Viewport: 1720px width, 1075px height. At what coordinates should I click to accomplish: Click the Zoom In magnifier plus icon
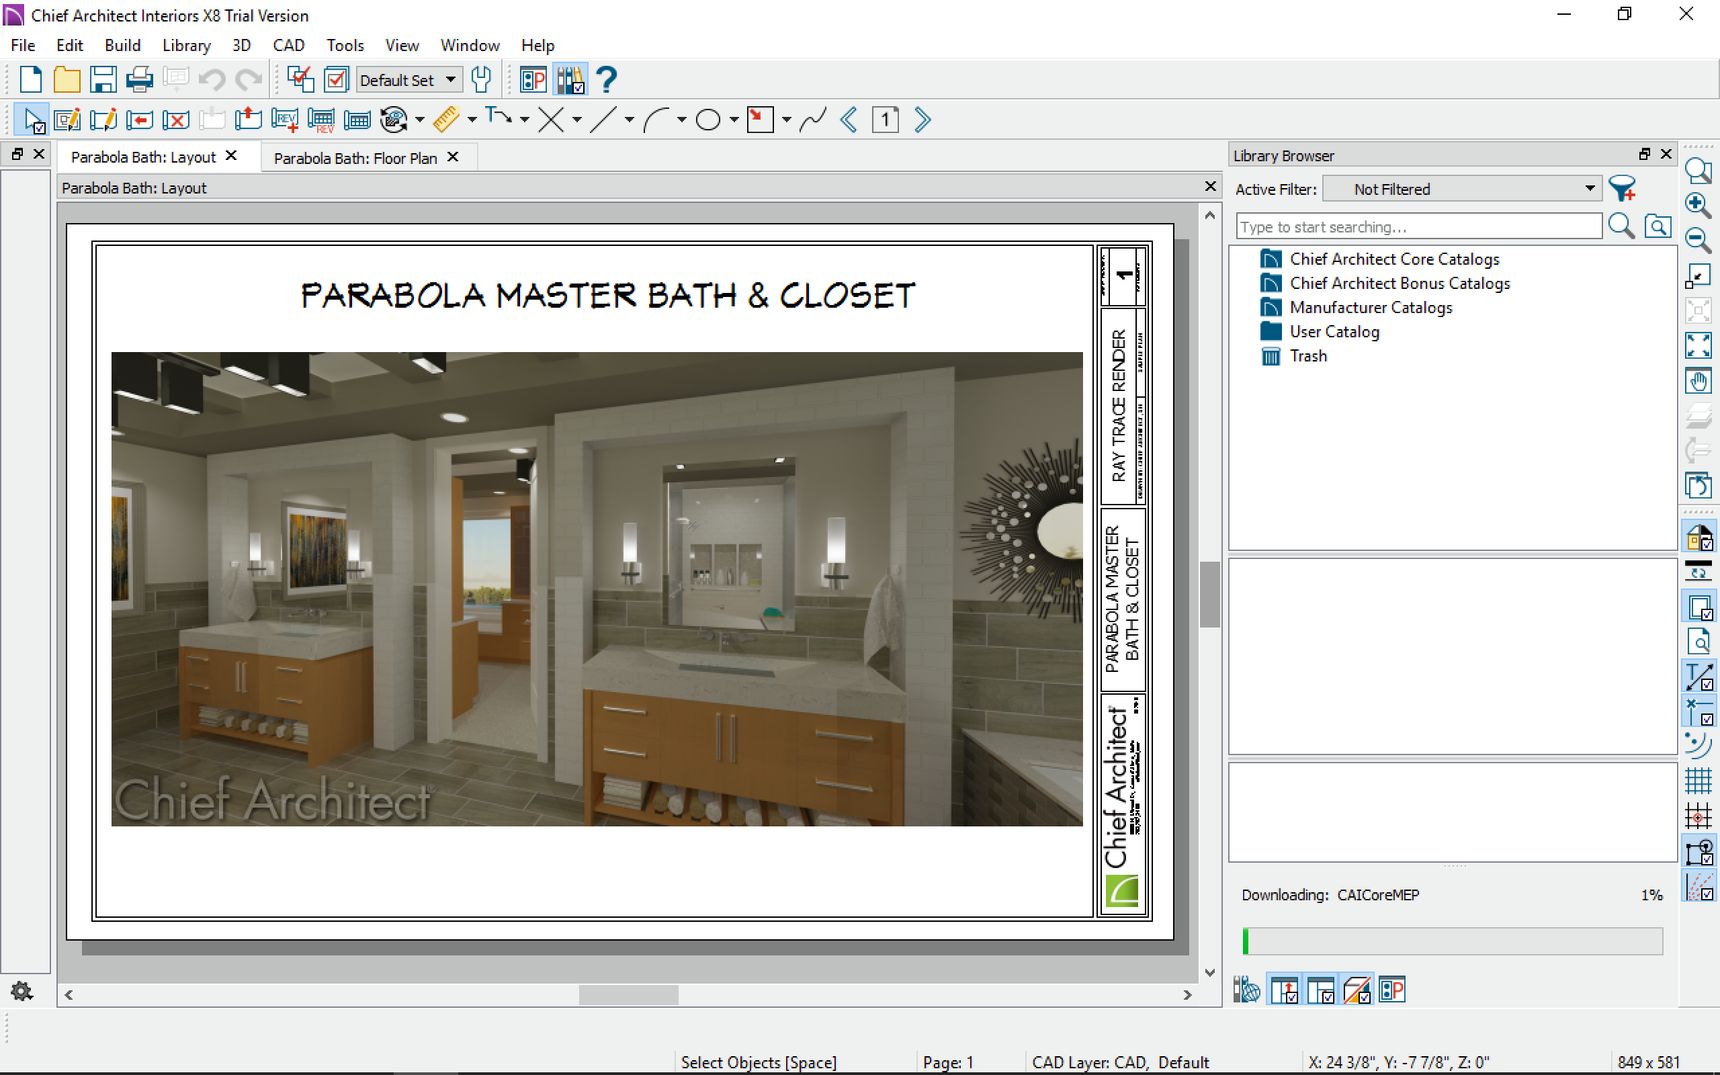point(1698,205)
